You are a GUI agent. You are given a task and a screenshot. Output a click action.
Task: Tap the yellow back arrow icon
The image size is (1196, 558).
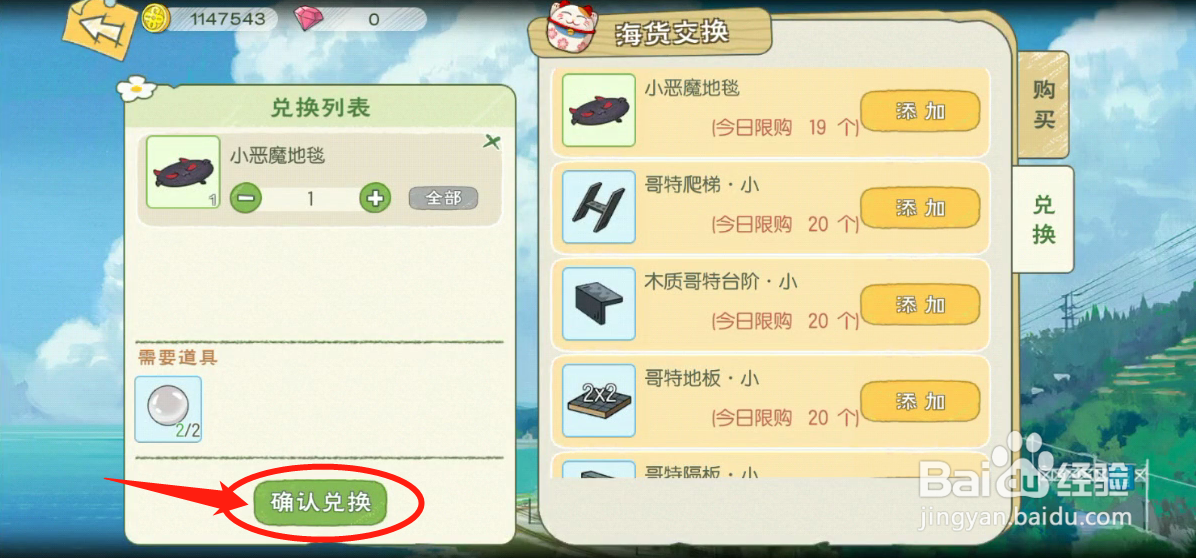coord(100,29)
